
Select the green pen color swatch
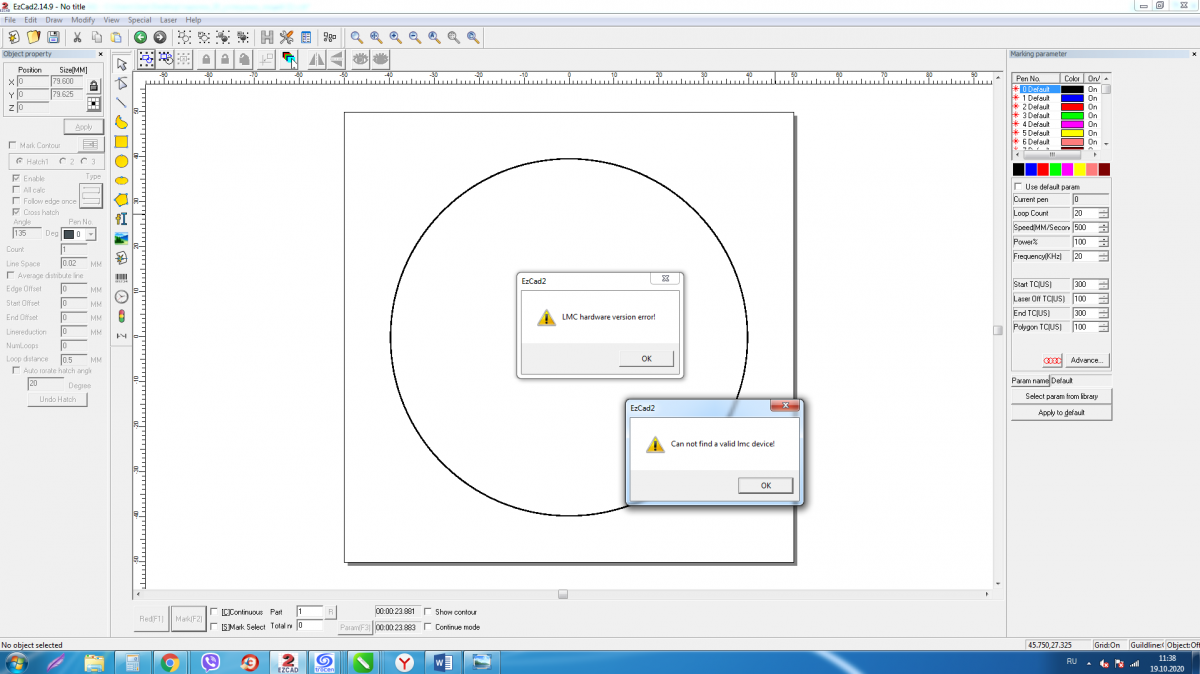pos(1055,170)
